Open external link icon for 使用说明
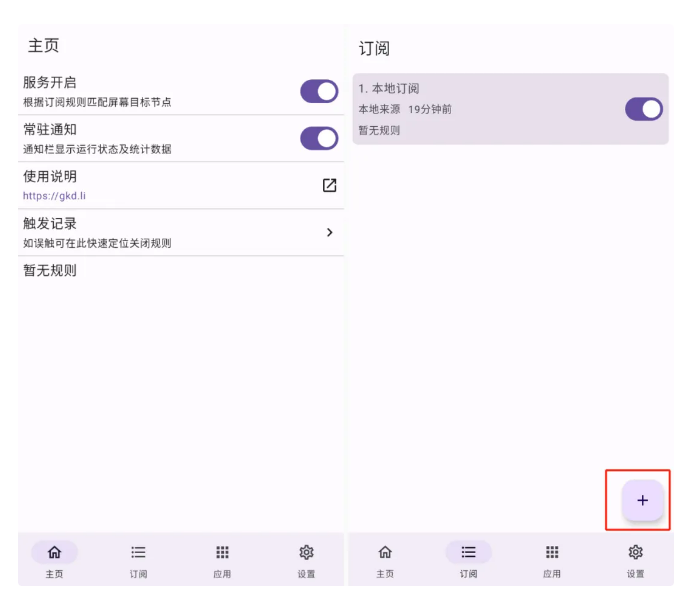679x595 pixels. pyautogui.click(x=329, y=185)
